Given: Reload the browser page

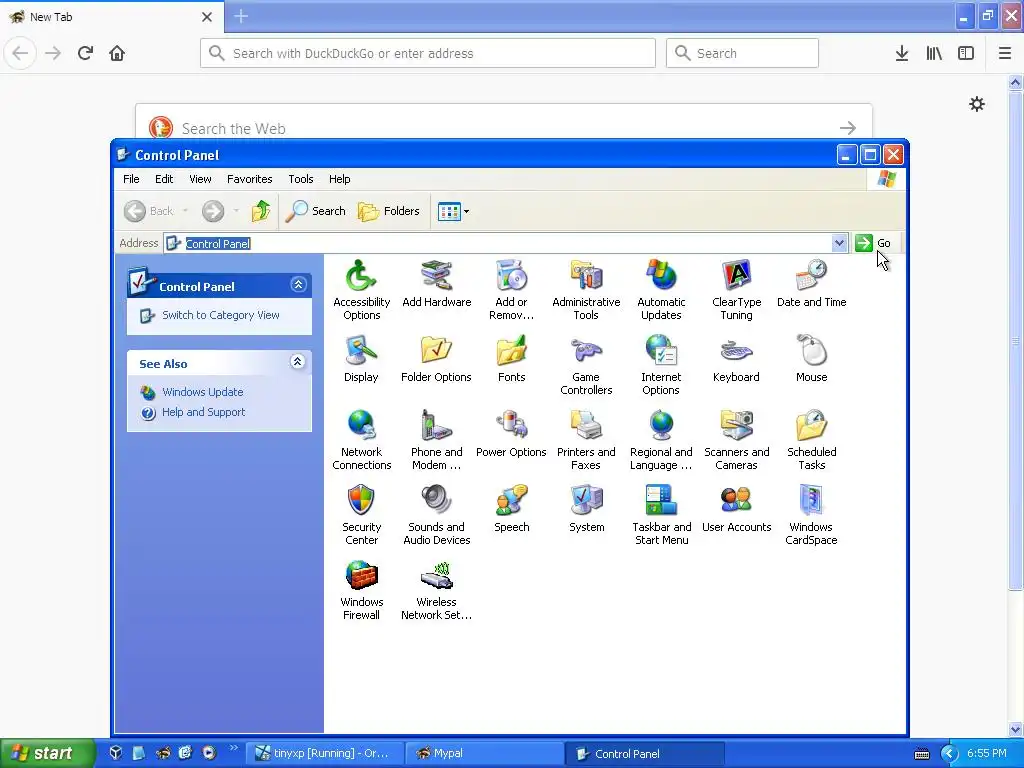Looking at the screenshot, I should coord(85,53).
